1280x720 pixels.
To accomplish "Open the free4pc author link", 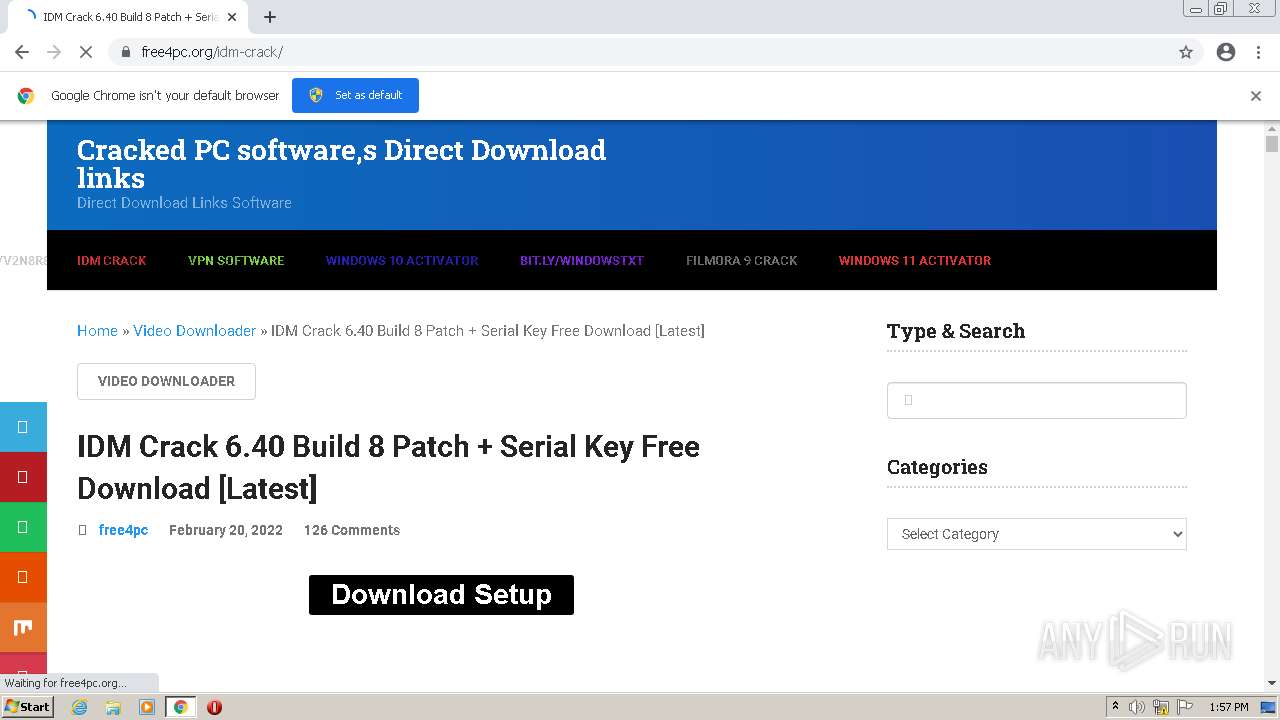I will 123,530.
